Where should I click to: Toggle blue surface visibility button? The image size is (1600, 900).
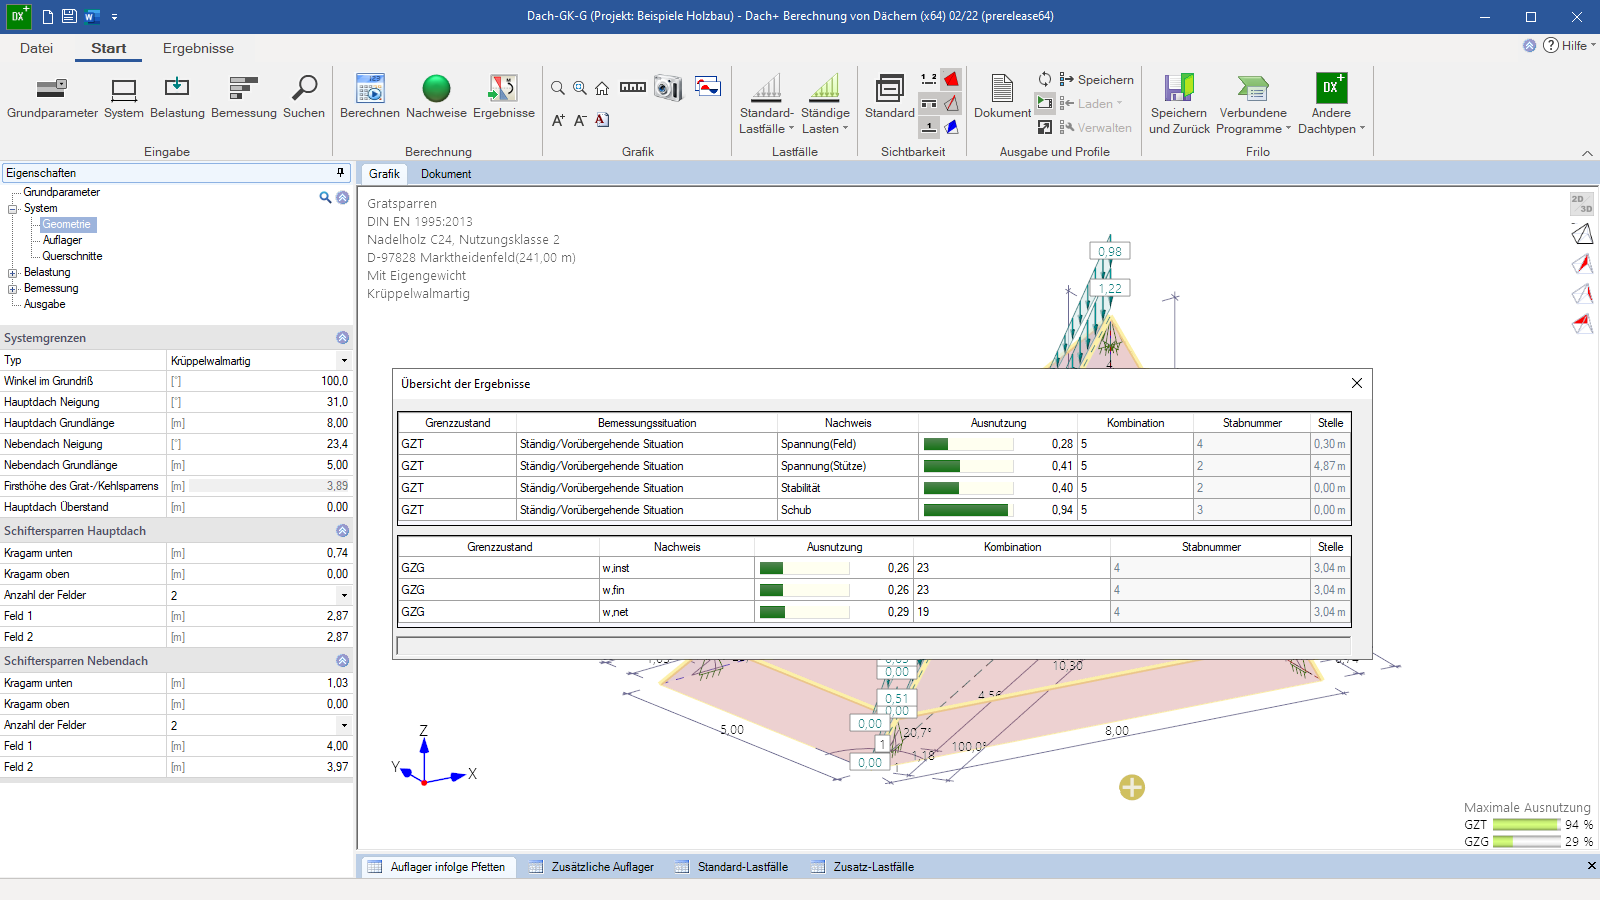pos(952,127)
